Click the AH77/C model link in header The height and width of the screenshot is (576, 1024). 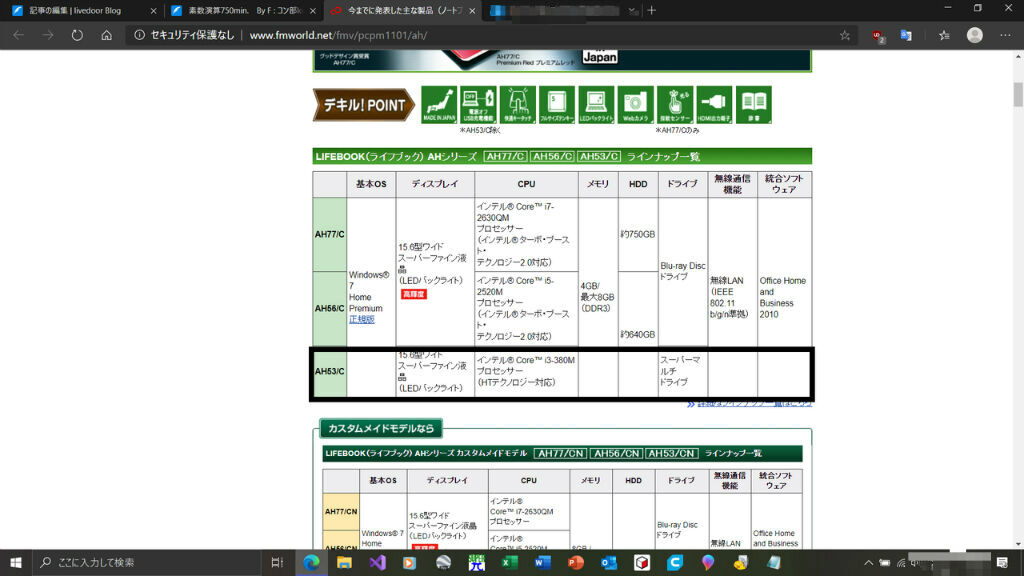[x=505, y=157]
